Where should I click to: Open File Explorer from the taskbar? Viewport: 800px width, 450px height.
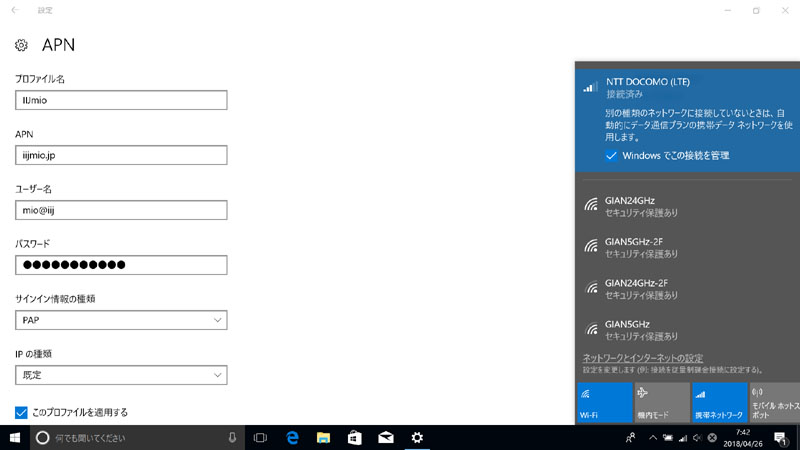(x=323, y=438)
